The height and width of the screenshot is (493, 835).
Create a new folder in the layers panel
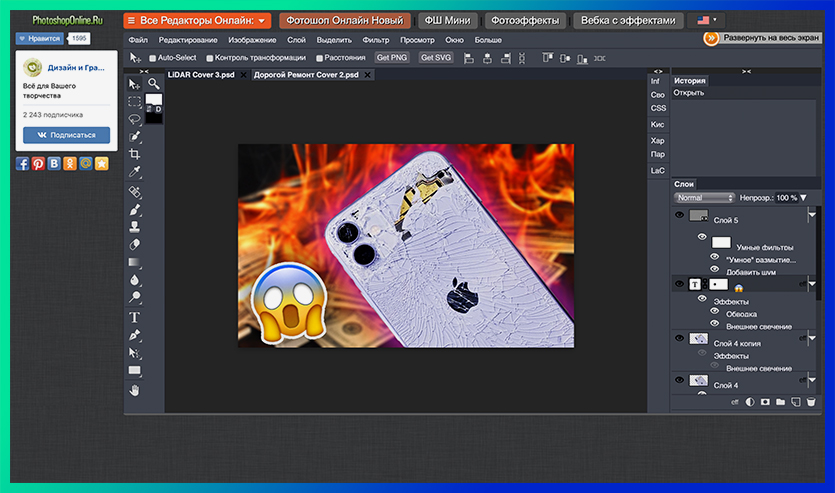pos(781,402)
